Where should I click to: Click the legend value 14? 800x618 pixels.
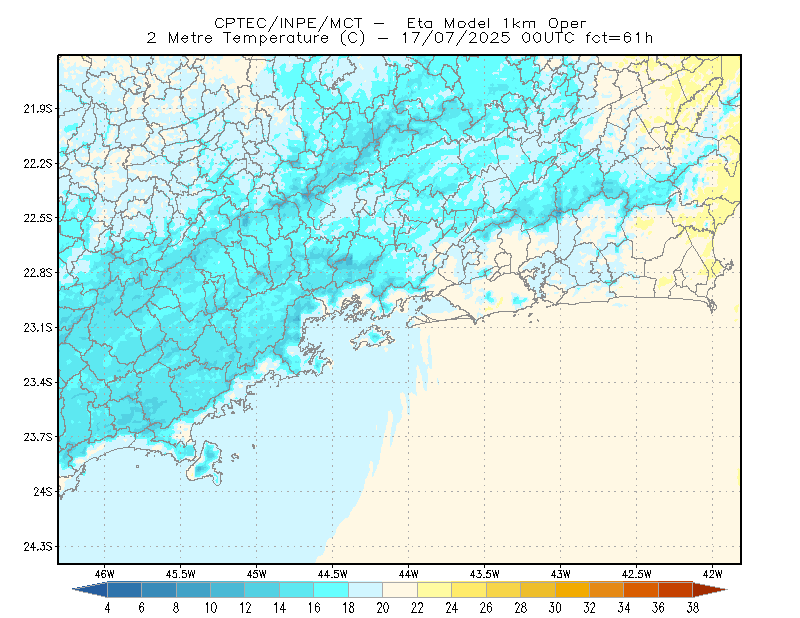280,608
